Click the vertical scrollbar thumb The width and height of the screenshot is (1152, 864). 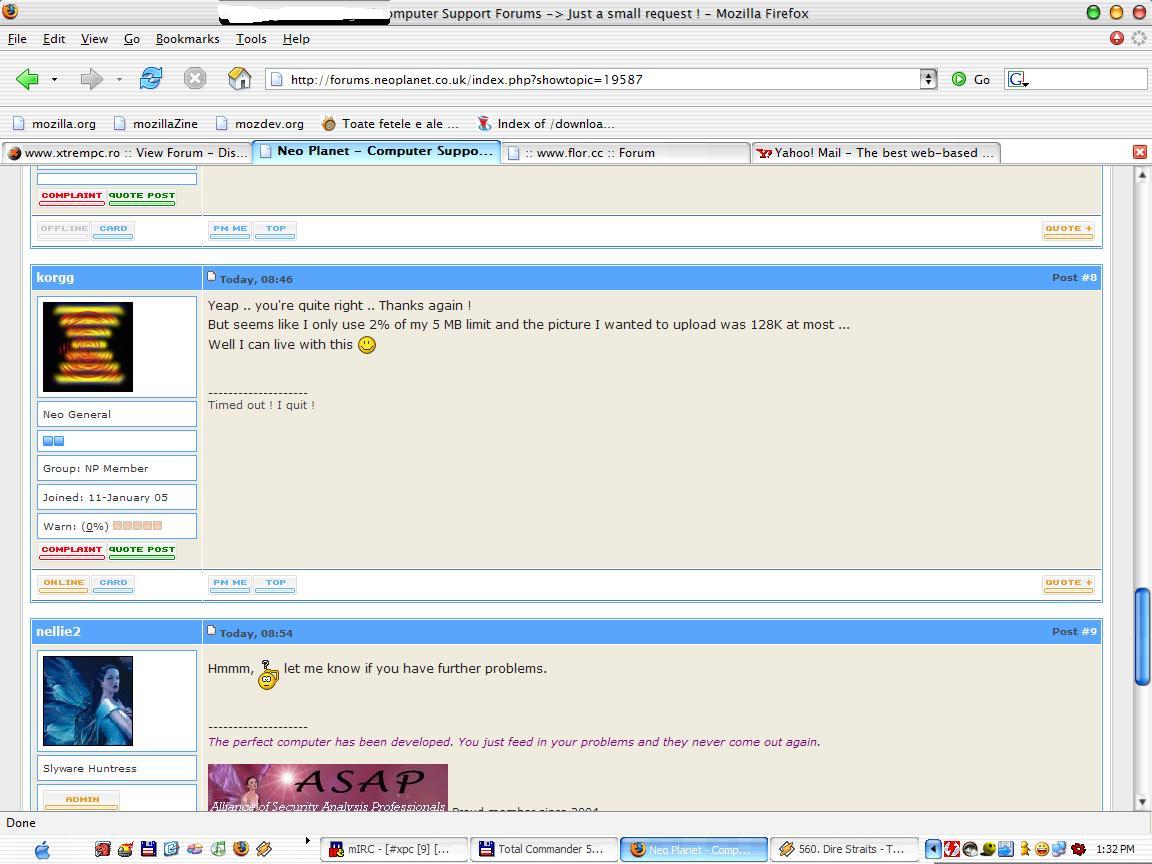tap(1142, 636)
